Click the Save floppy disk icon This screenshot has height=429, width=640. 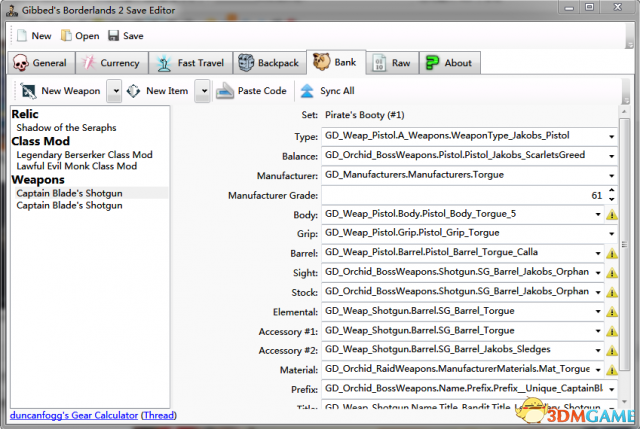pyautogui.click(x=113, y=36)
